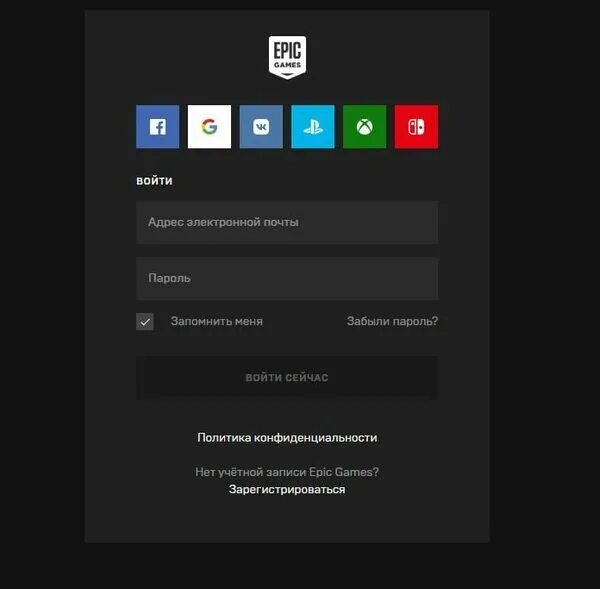Follow the Зарегистрироваться link
600x589 pixels.
[x=287, y=489]
